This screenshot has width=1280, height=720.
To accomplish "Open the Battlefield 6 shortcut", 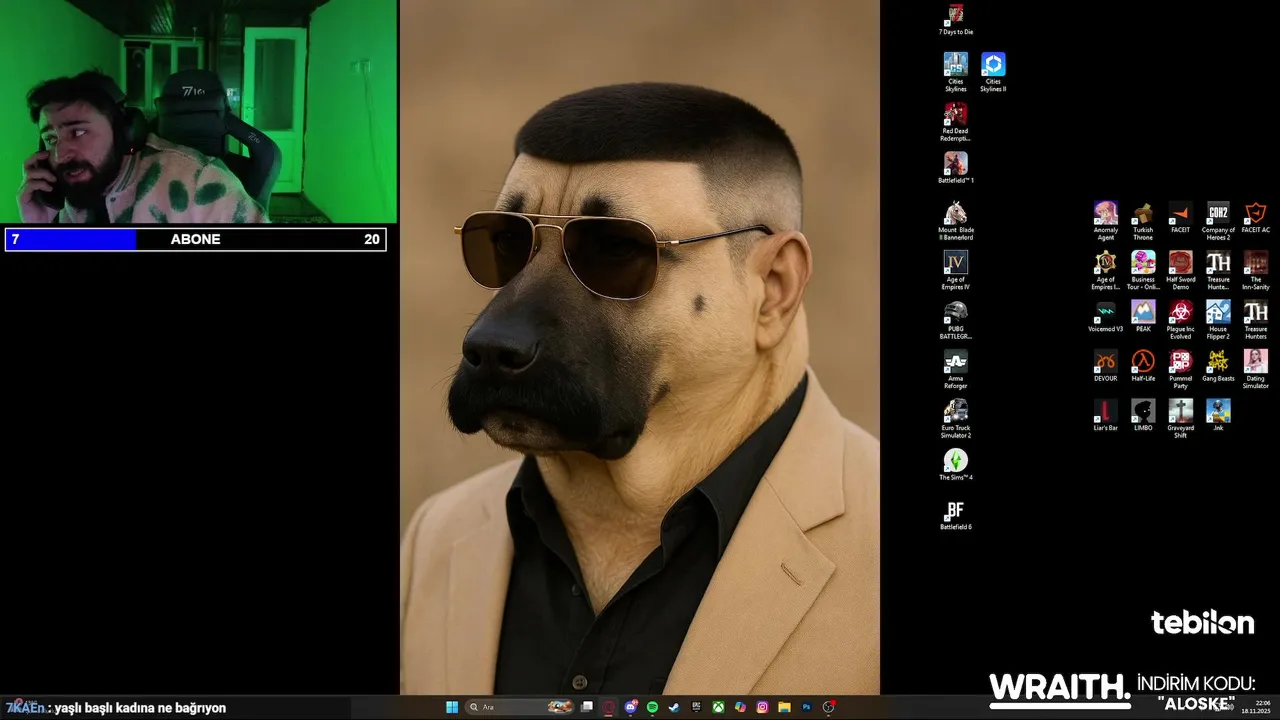I will [956, 514].
